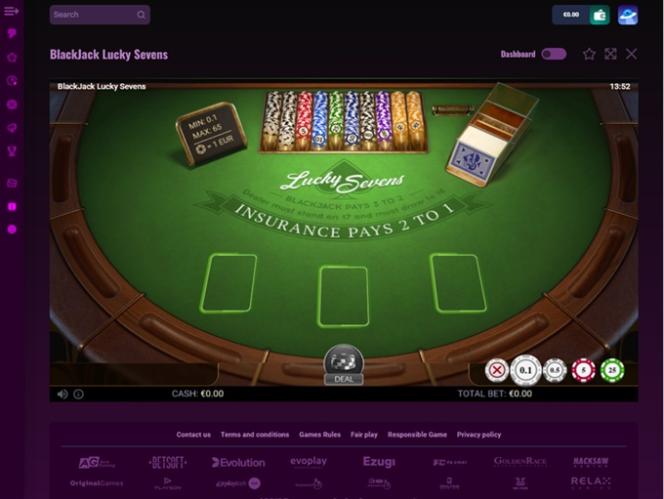The image size is (664, 499).
Task: Open the Privacy policy link
Action: 479,435
